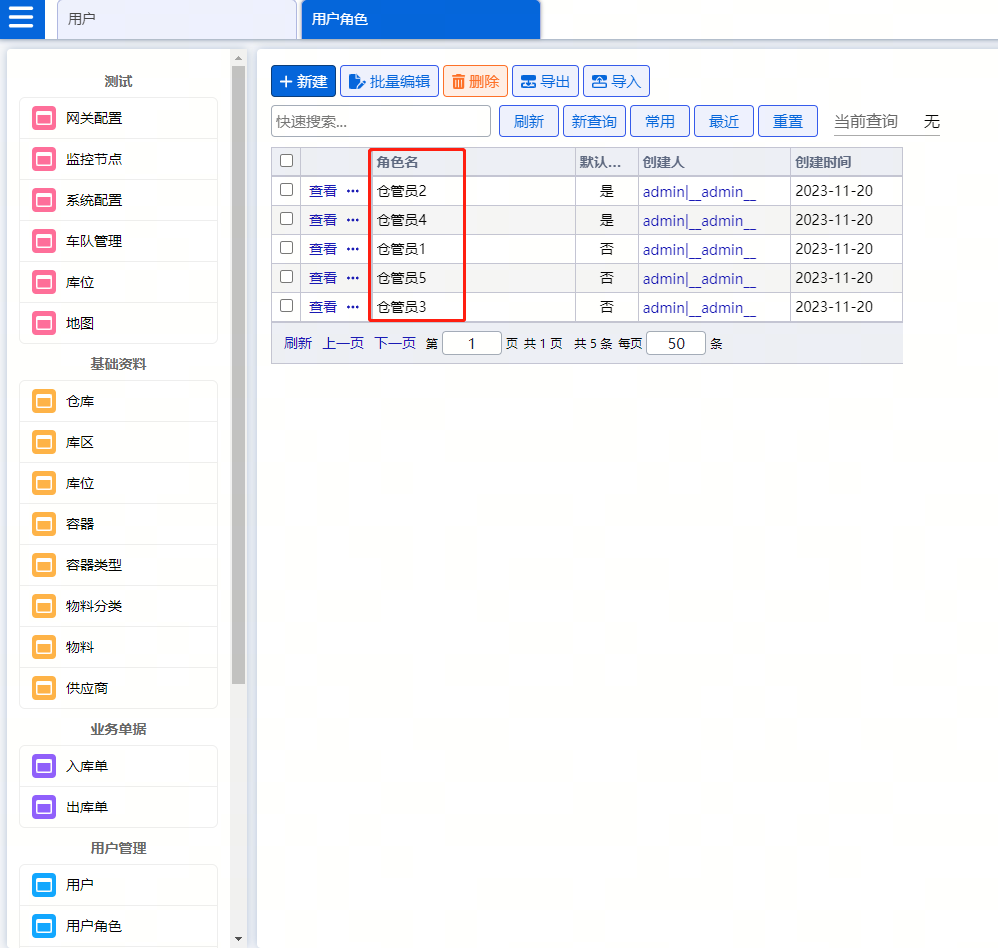Viewport: 998px width, 948px height.
Task: Open 入库单 in the sidebar
Action: tap(118, 767)
